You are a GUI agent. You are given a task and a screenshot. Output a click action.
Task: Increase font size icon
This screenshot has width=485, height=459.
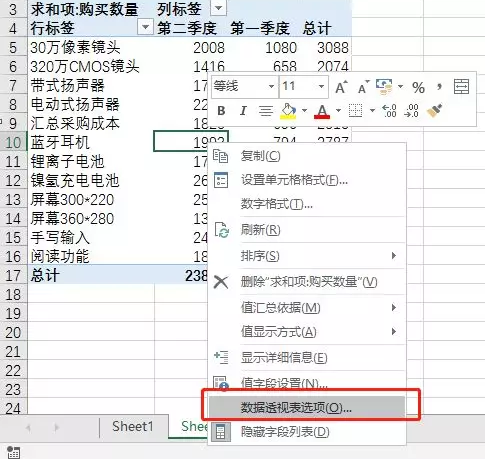(341, 87)
